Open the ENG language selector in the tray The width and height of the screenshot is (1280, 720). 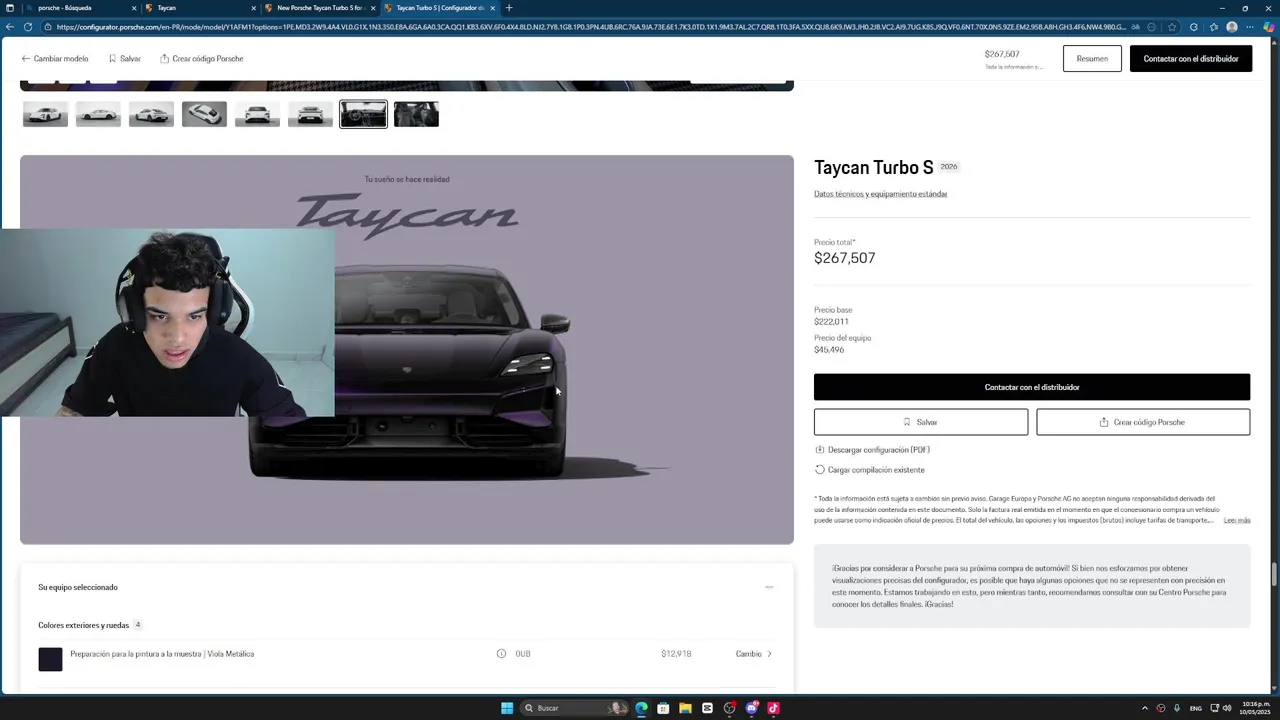[1196, 708]
